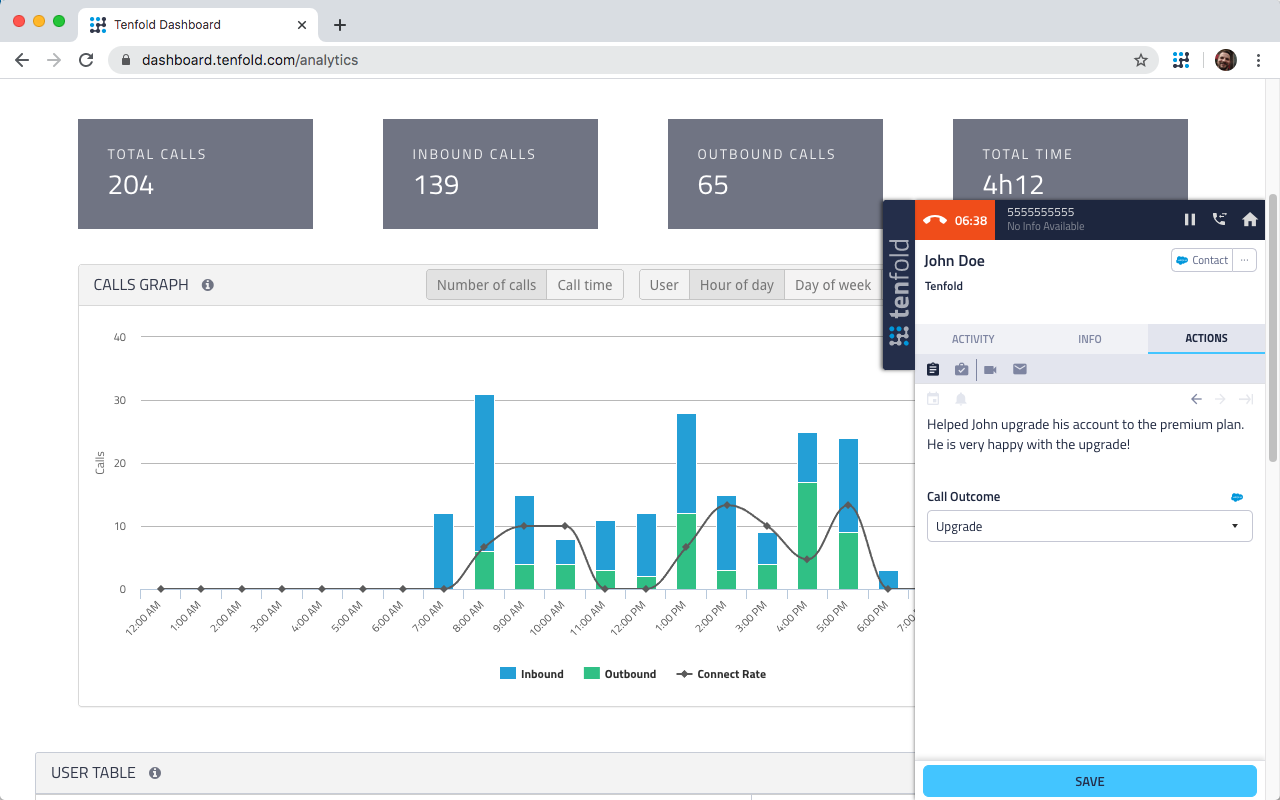Open the Info tab

click(x=1089, y=339)
